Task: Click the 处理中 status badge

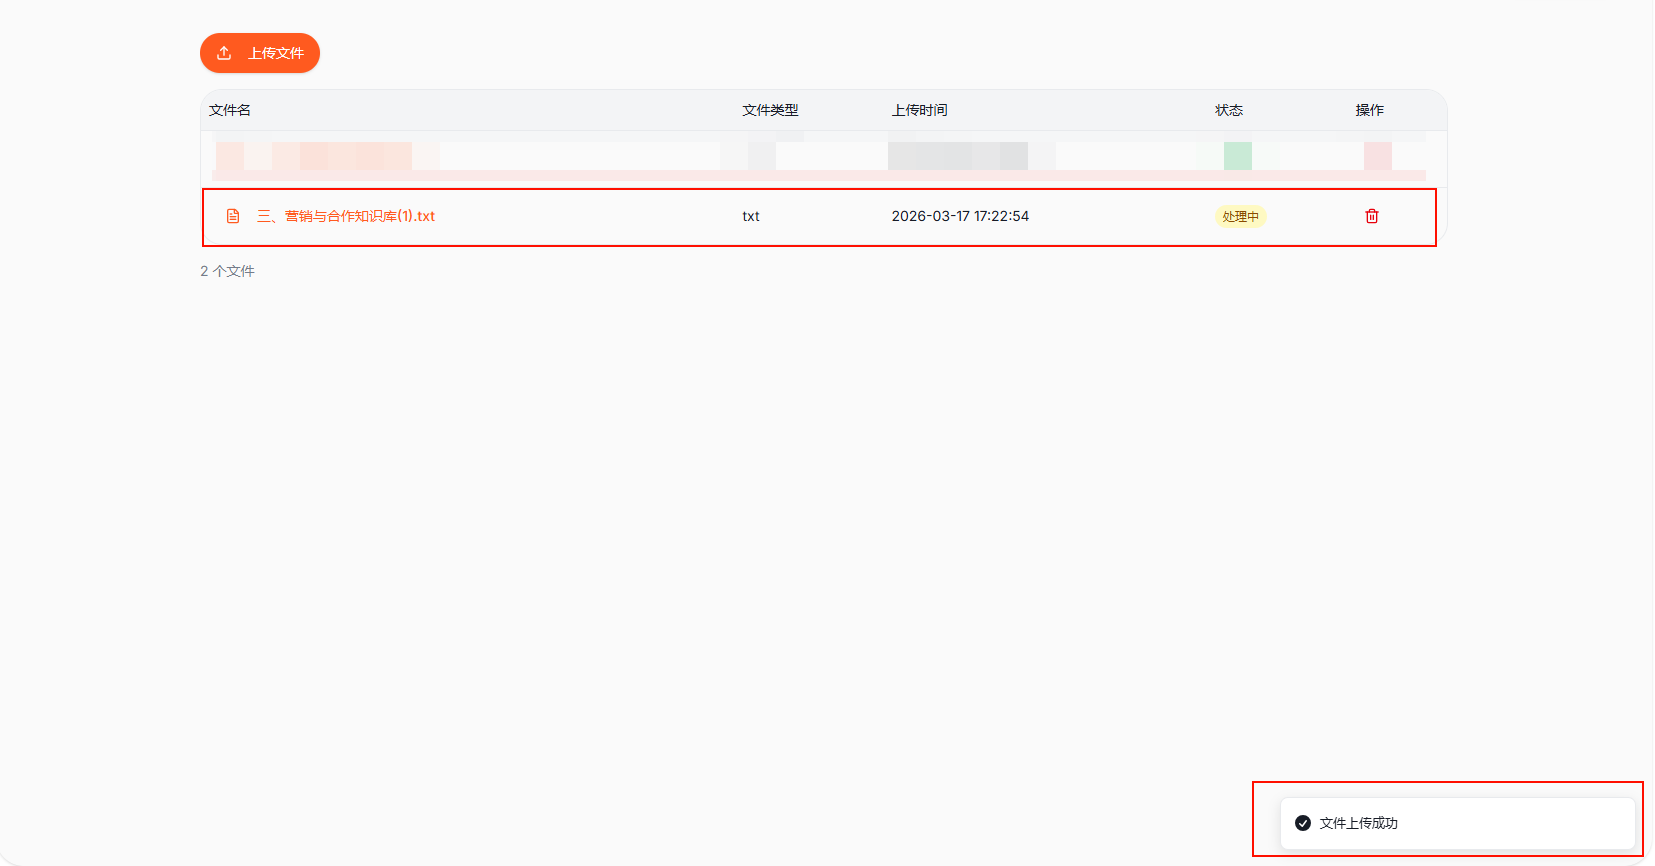Action: point(1240,216)
